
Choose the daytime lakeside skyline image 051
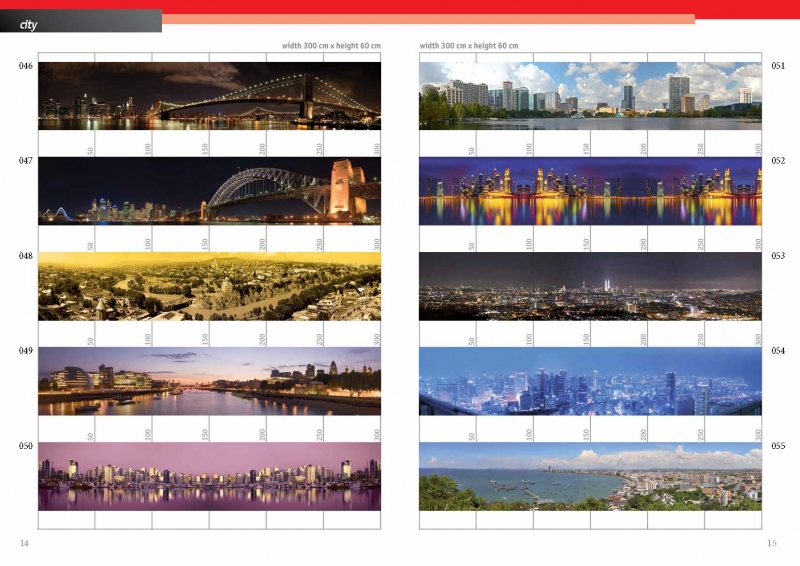[x=590, y=95]
